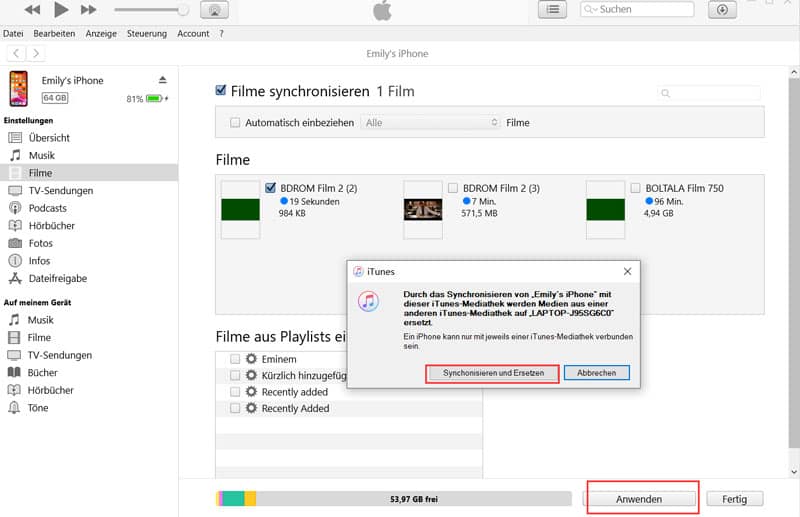Click the scrollbar down arrow

tap(794, 472)
